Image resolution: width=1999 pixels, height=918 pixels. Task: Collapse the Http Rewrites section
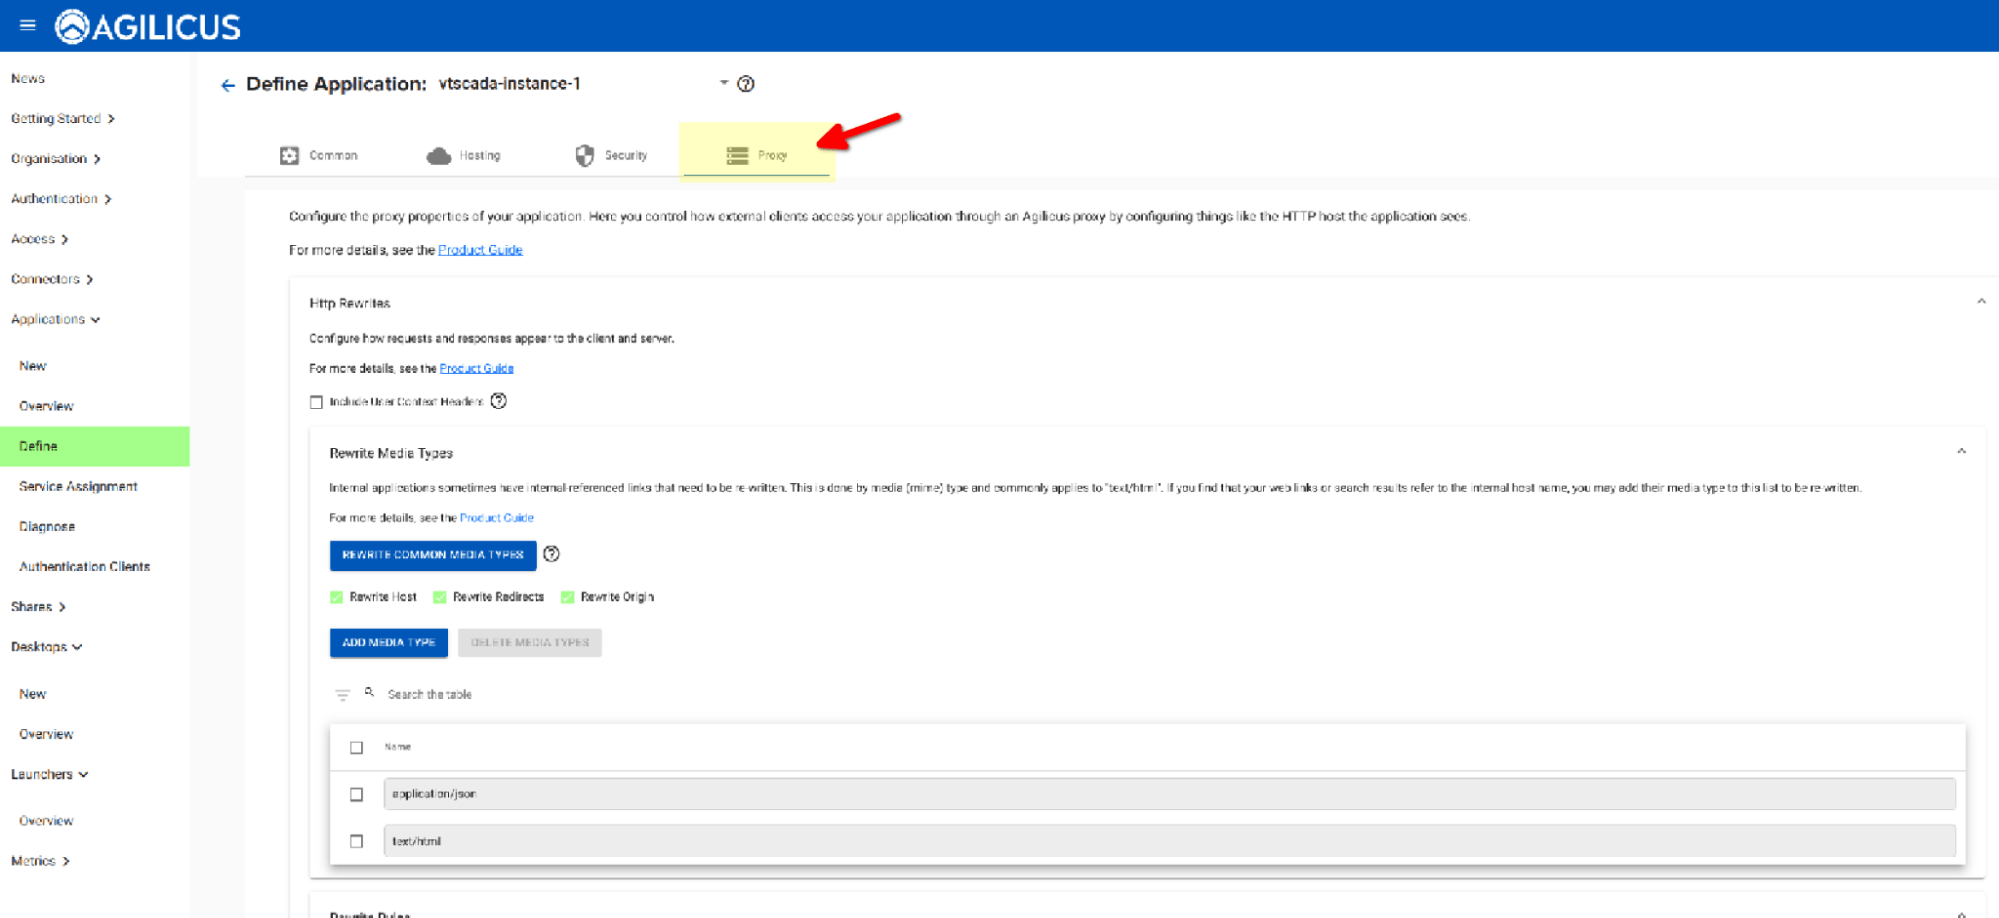tap(1980, 302)
